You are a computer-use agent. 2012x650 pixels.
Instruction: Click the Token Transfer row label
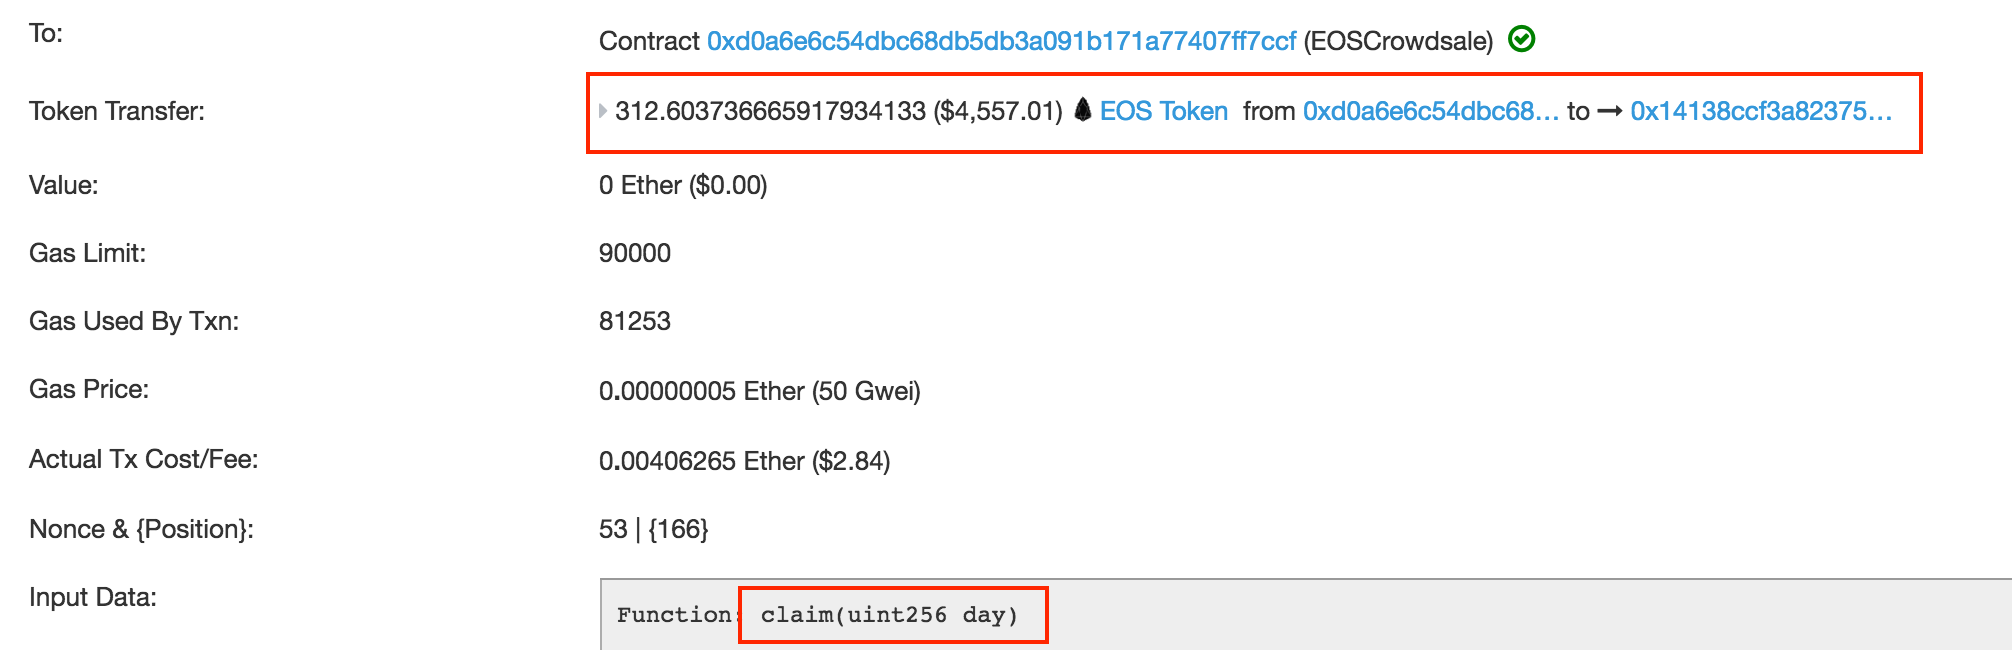[115, 112]
